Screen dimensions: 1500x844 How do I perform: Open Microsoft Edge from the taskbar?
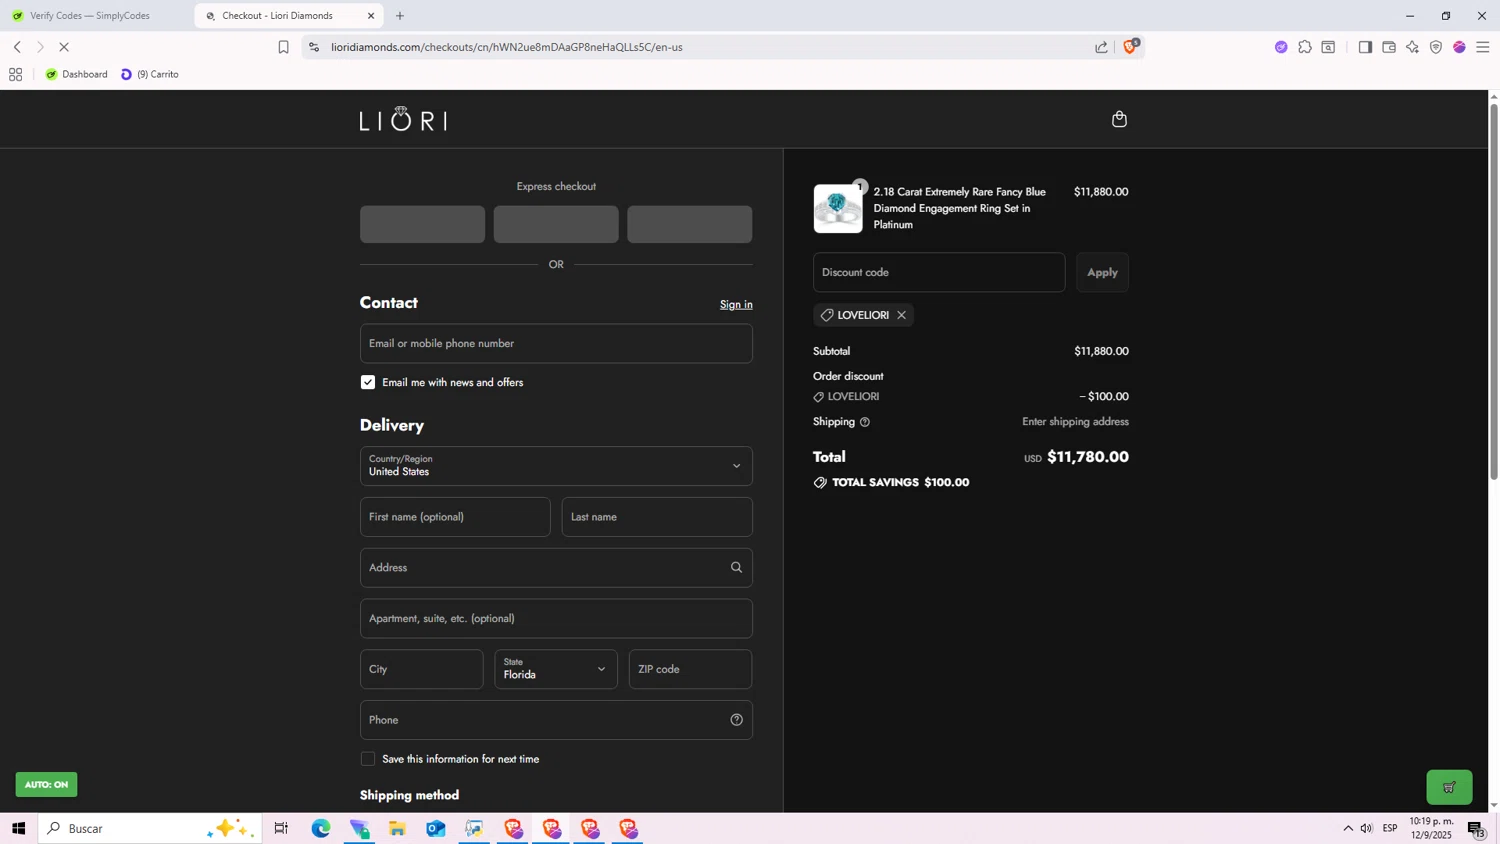pyautogui.click(x=321, y=828)
